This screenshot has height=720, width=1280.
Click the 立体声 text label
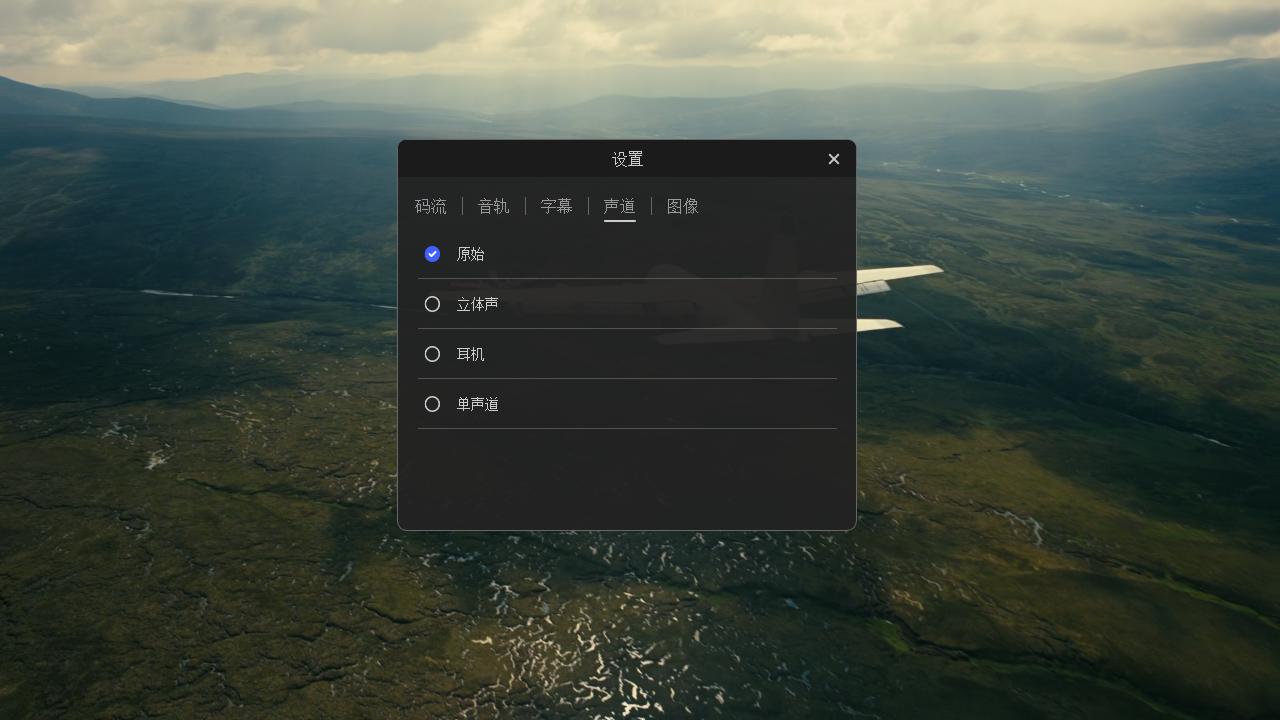477,304
